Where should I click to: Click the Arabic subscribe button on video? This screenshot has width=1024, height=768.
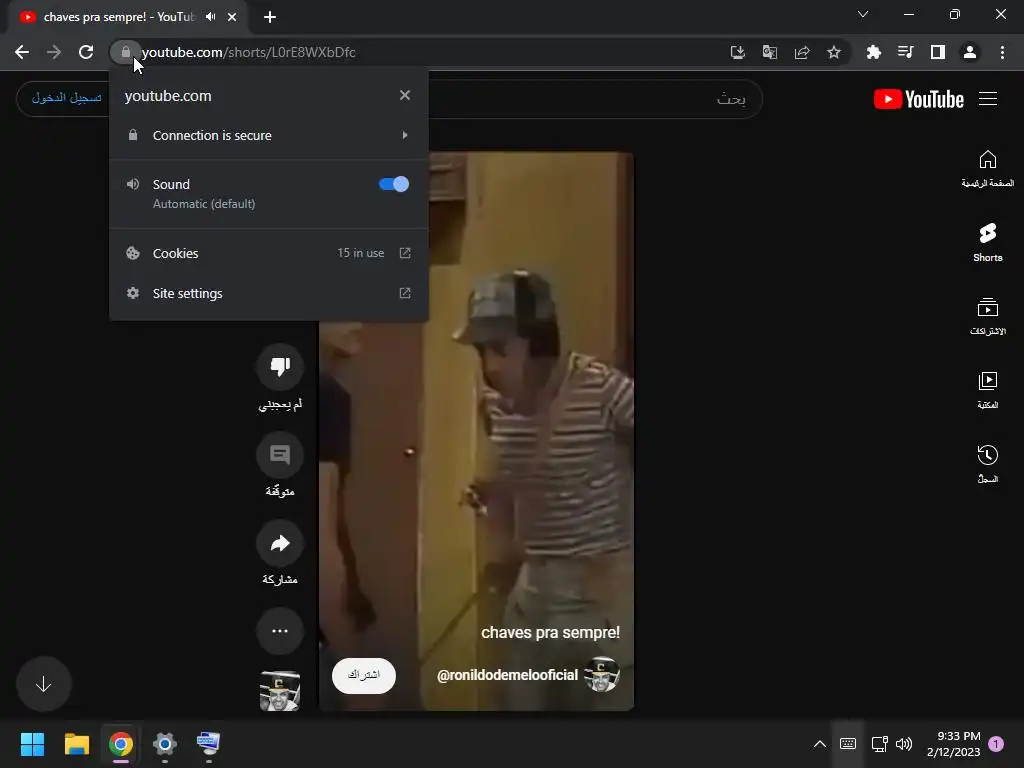pos(364,675)
